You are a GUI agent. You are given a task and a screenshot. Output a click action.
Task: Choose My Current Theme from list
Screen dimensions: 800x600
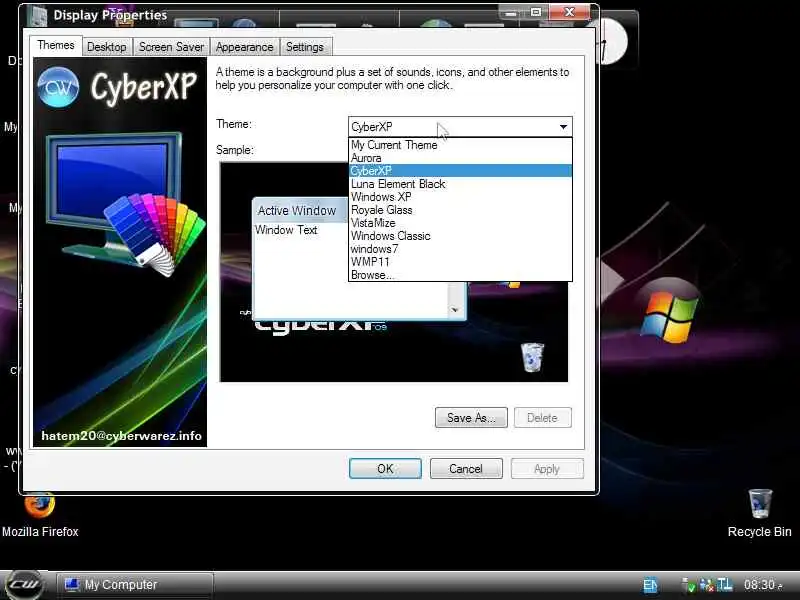coord(460,145)
